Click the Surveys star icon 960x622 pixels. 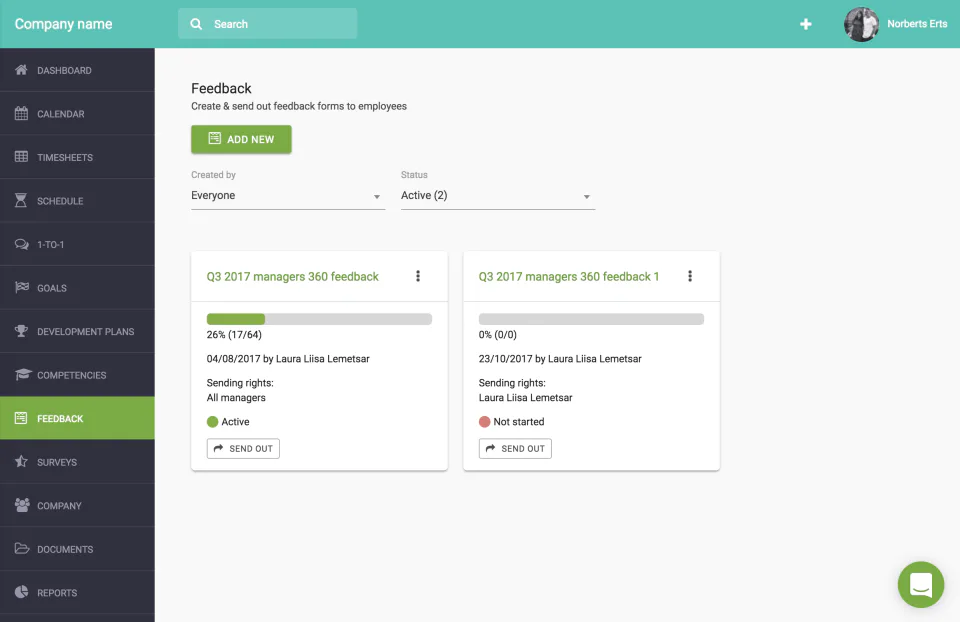point(21,462)
